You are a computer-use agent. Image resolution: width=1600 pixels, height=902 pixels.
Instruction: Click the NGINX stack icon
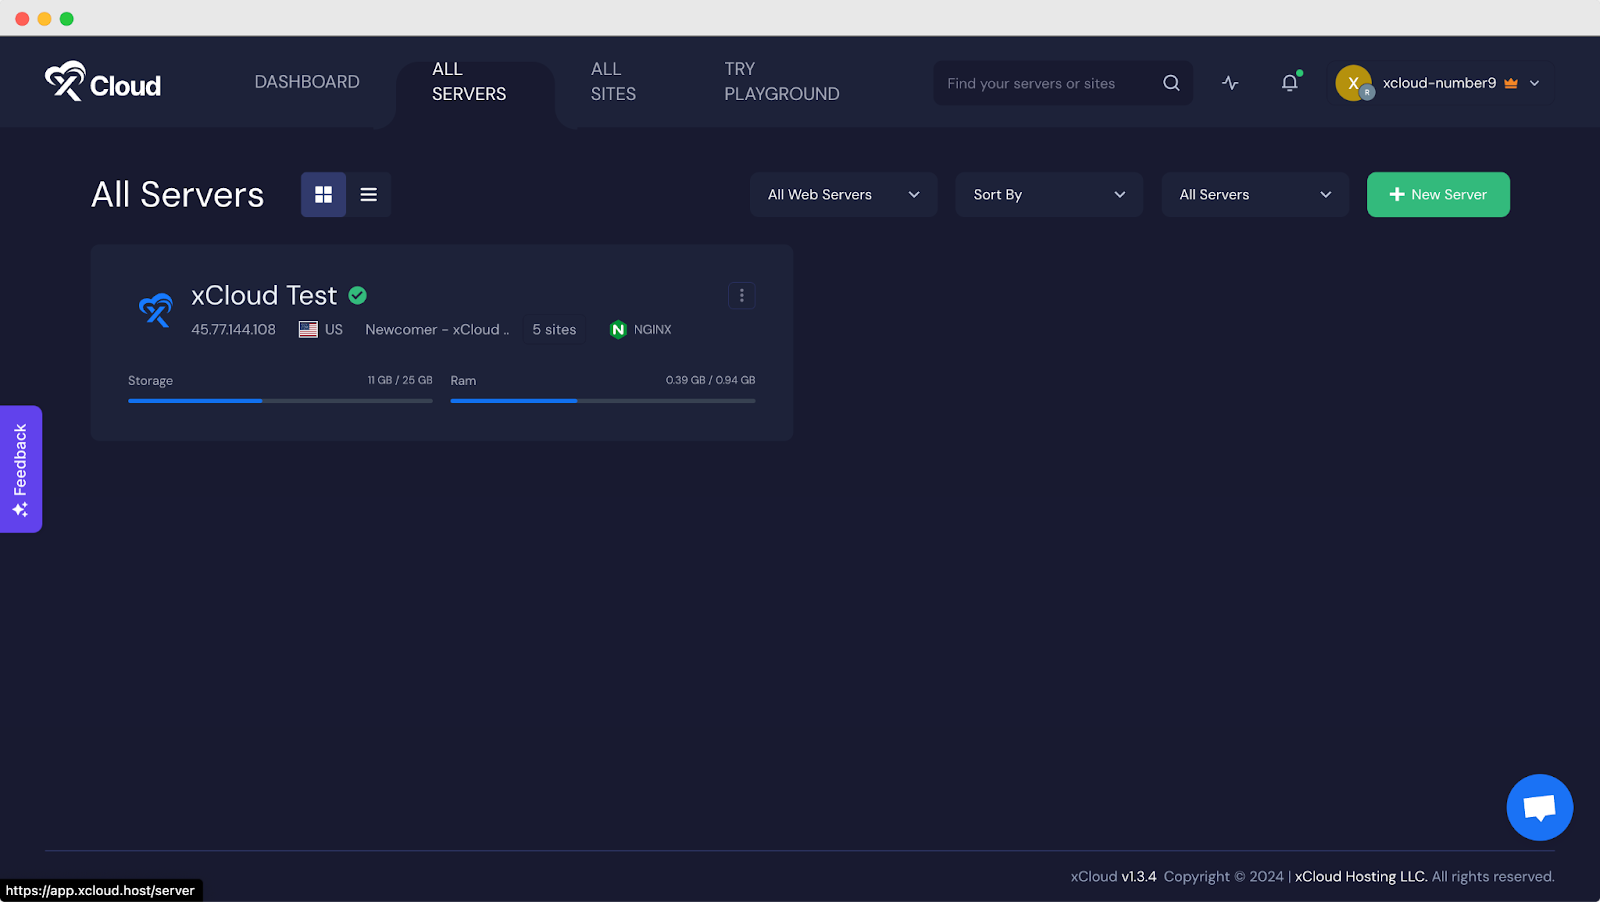pos(618,330)
